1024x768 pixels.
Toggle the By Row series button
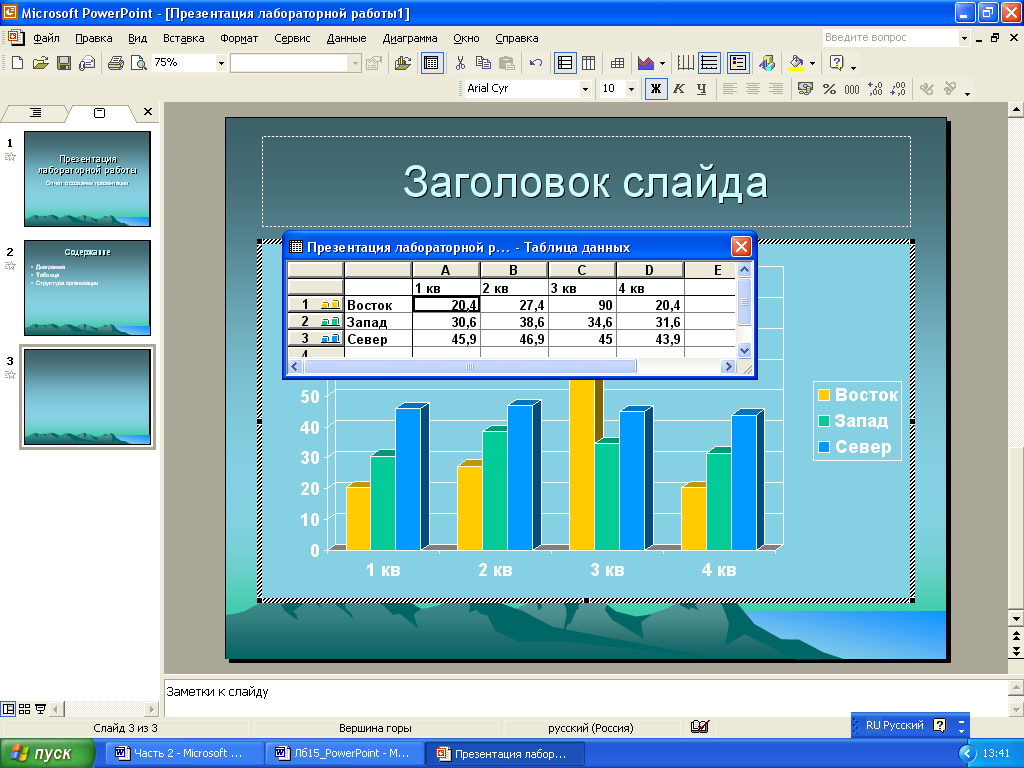(565, 63)
